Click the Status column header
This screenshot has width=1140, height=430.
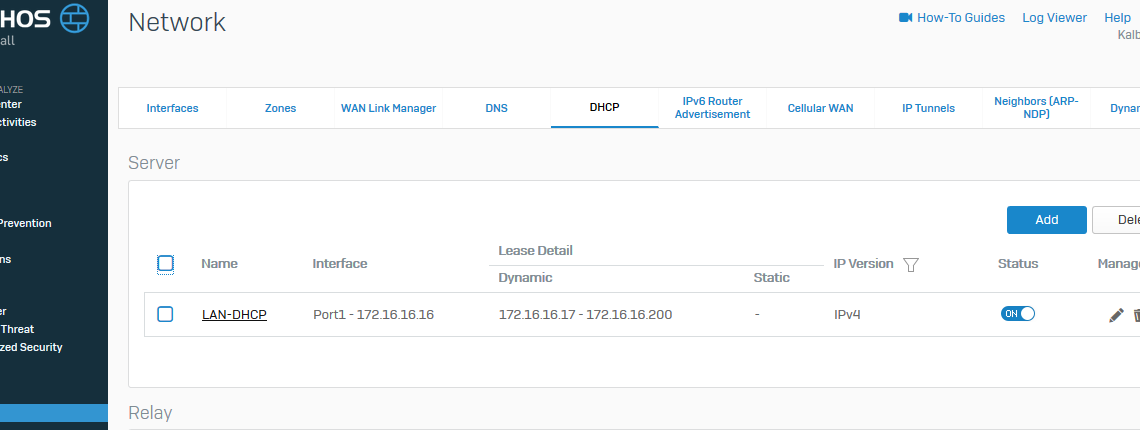1018,263
